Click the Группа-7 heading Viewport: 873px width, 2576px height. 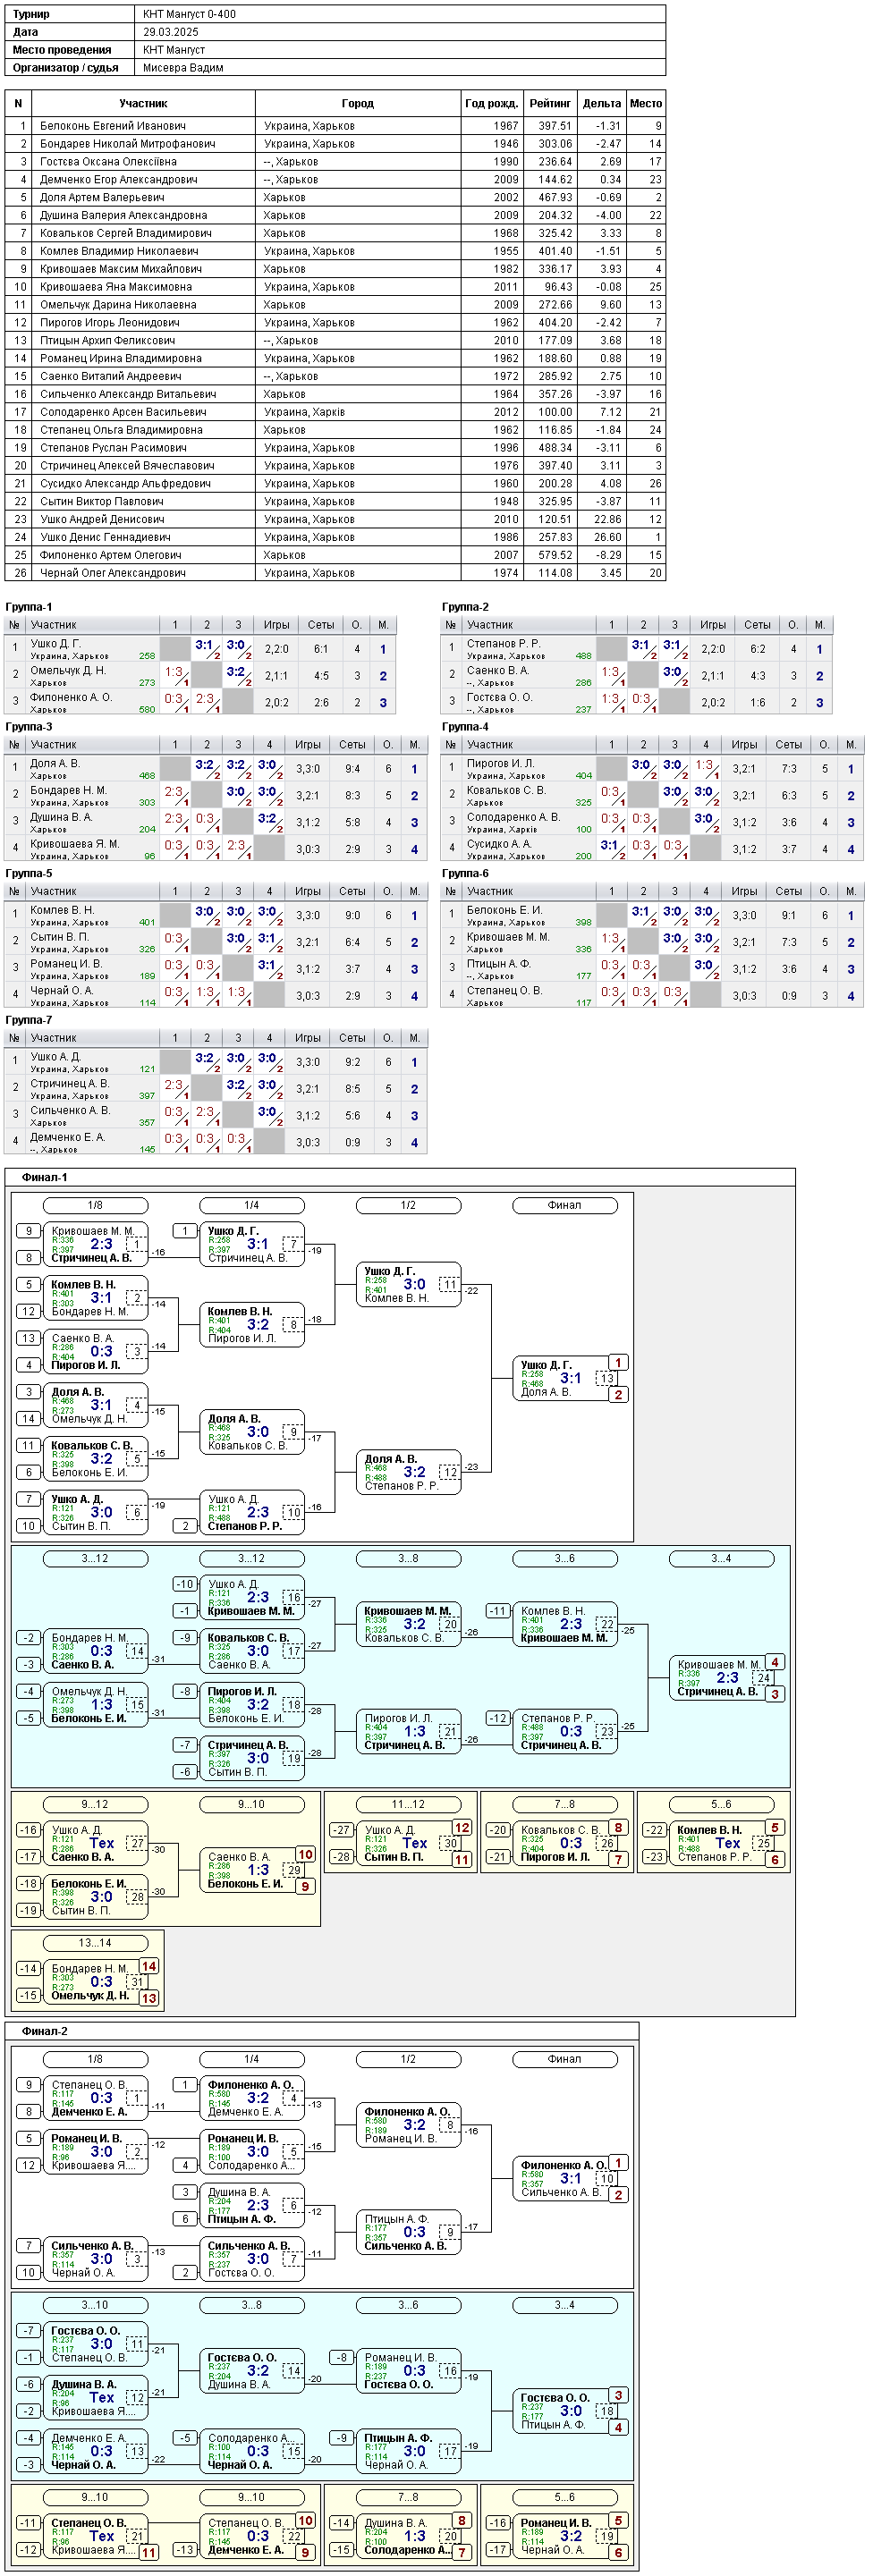[29, 1020]
